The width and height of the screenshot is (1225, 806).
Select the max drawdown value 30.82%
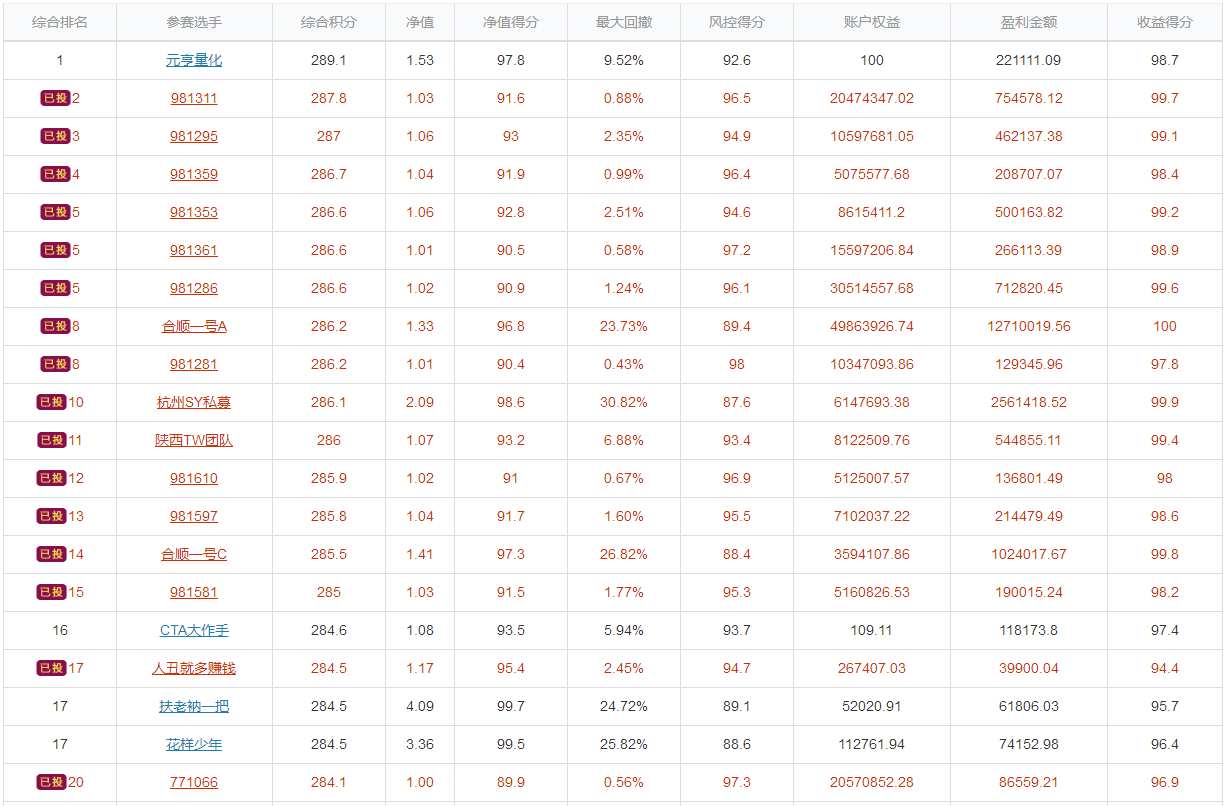pos(624,402)
